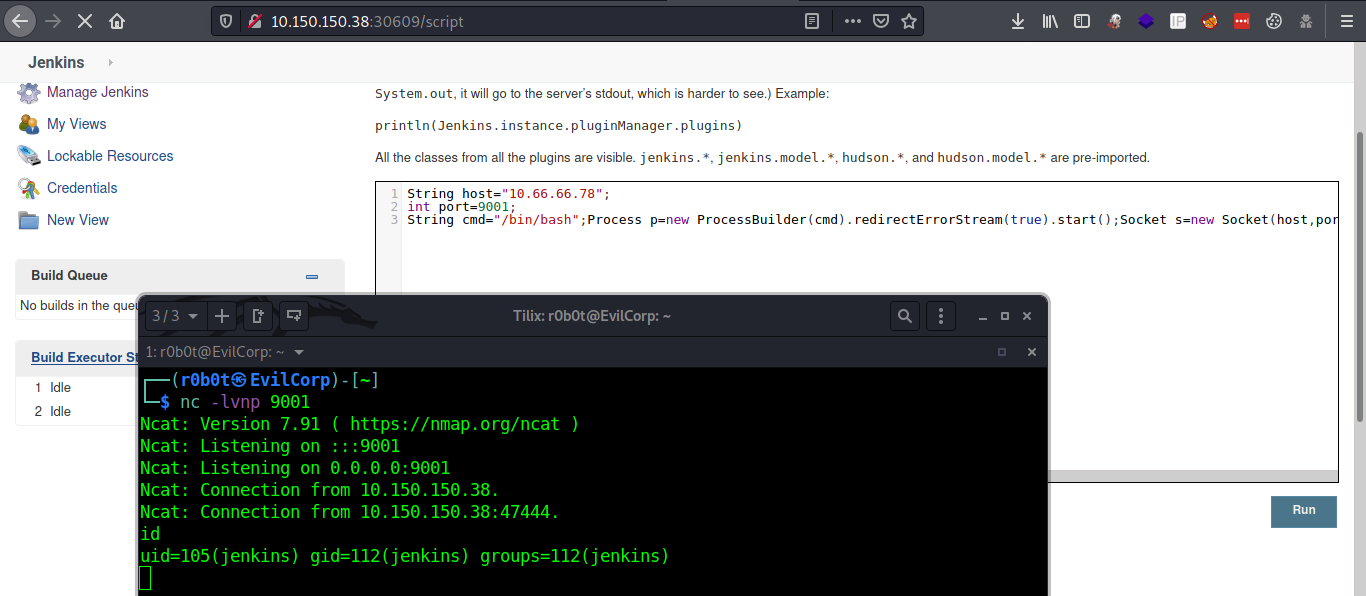
Task: Toggle reader view icon in address bar
Action: tap(813, 21)
